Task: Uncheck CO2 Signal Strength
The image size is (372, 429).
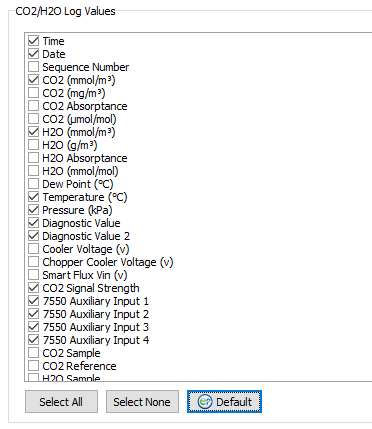Action: pyautogui.click(x=33, y=288)
